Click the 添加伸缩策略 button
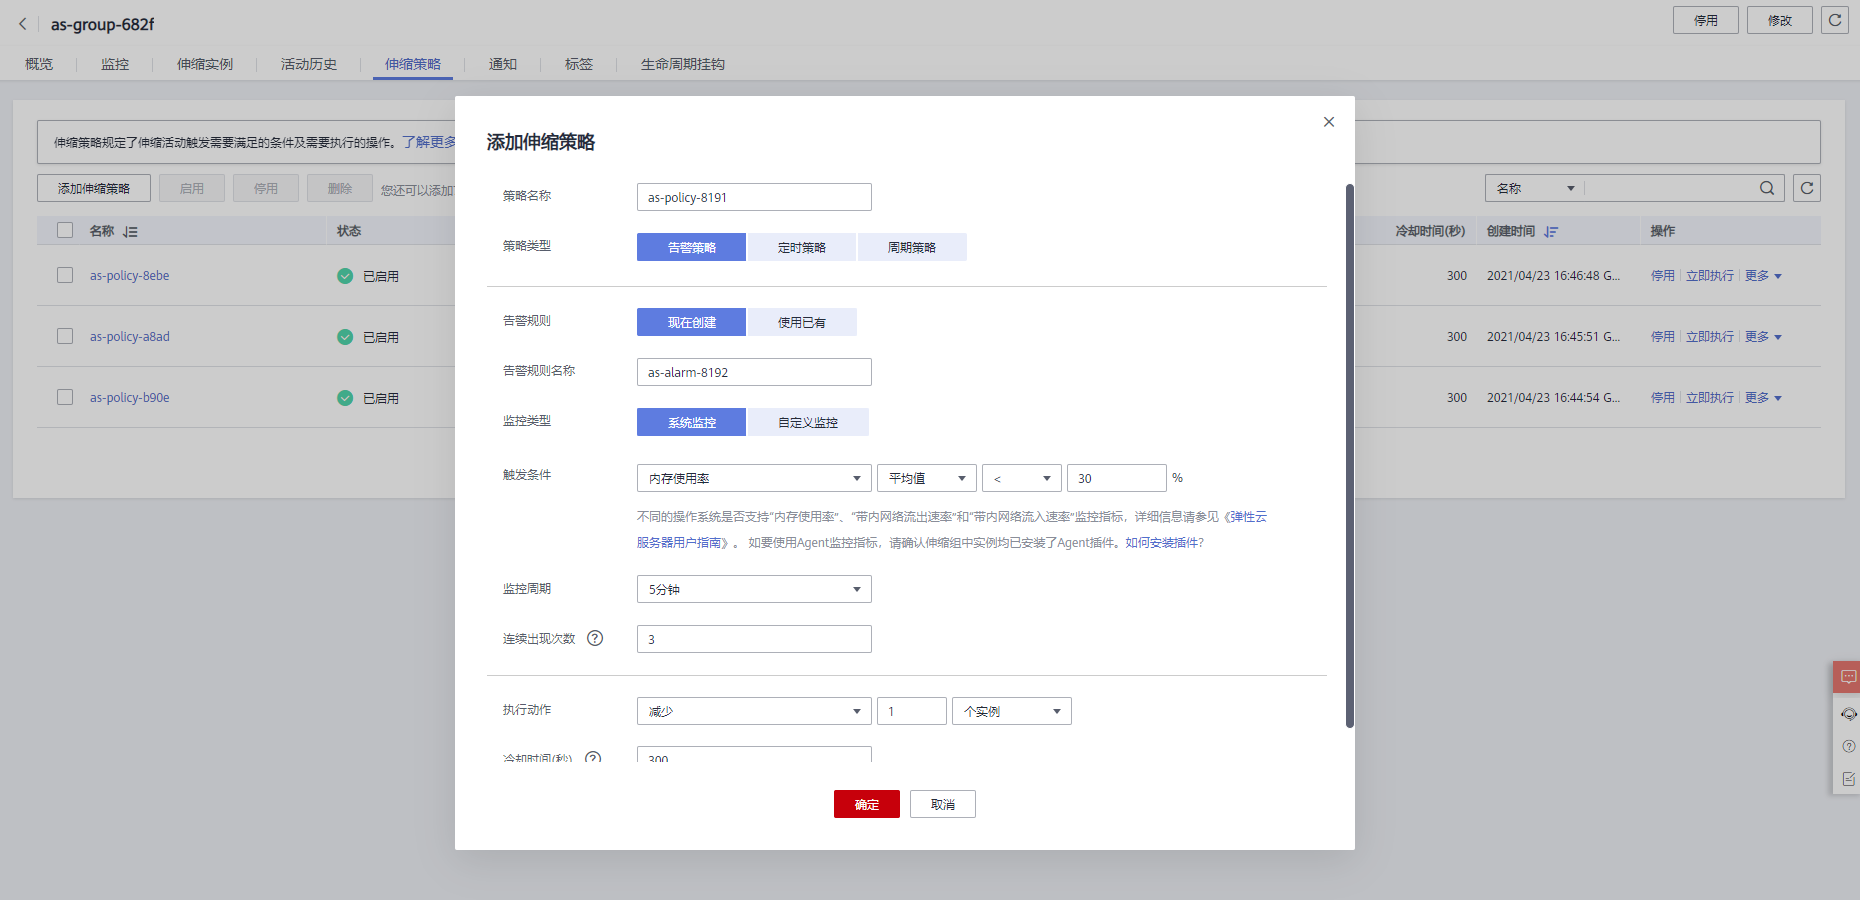The height and width of the screenshot is (900, 1860). pos(94,188)
